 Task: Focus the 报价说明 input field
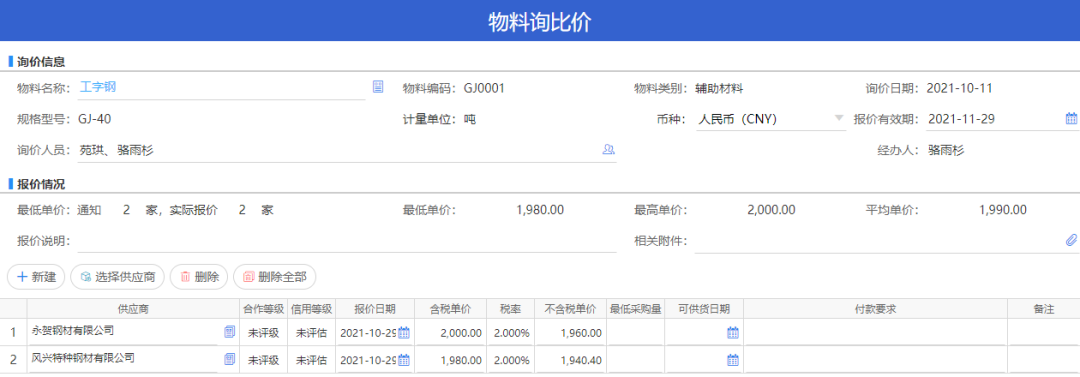(x=346, y=241)
